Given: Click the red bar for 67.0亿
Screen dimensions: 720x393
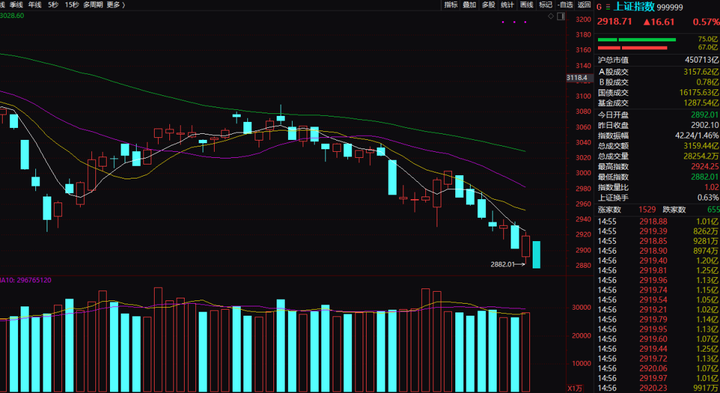Looking at the screenshot, I should [x=632, y=48].
